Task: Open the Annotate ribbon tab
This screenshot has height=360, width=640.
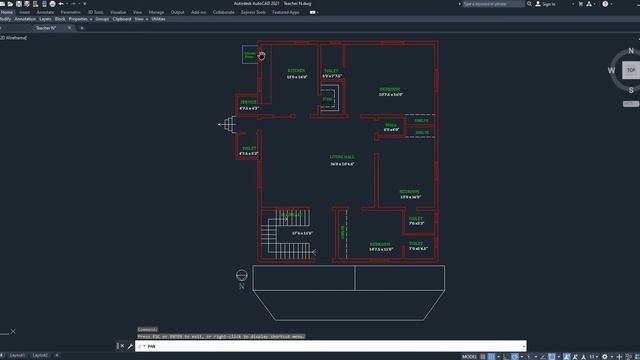Action: [x=45, y=12]
